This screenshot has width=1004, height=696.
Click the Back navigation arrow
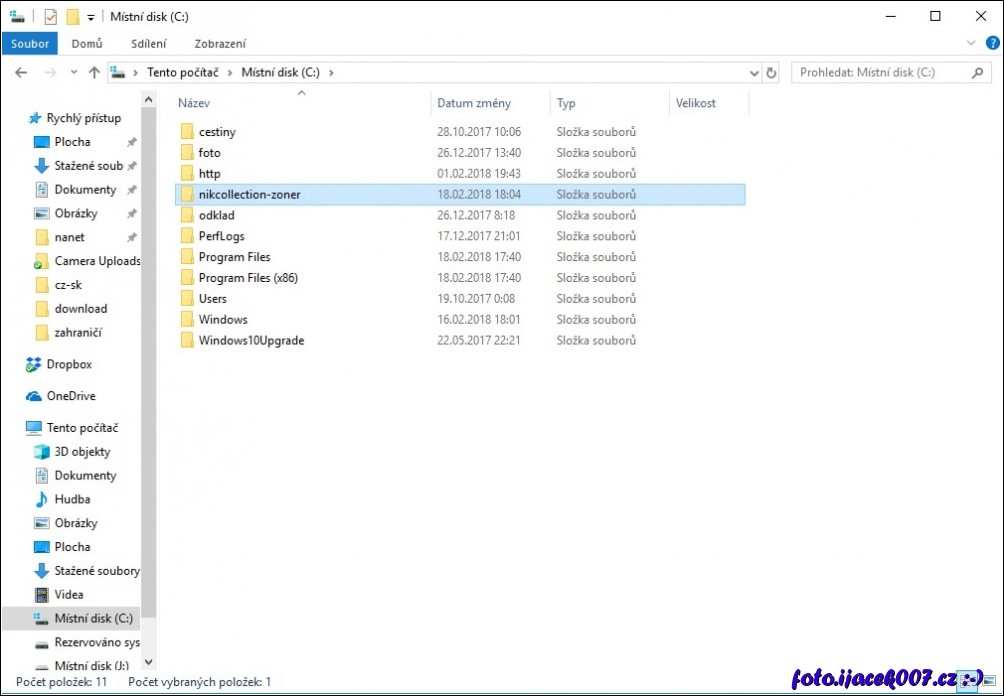tap(21, 73)
